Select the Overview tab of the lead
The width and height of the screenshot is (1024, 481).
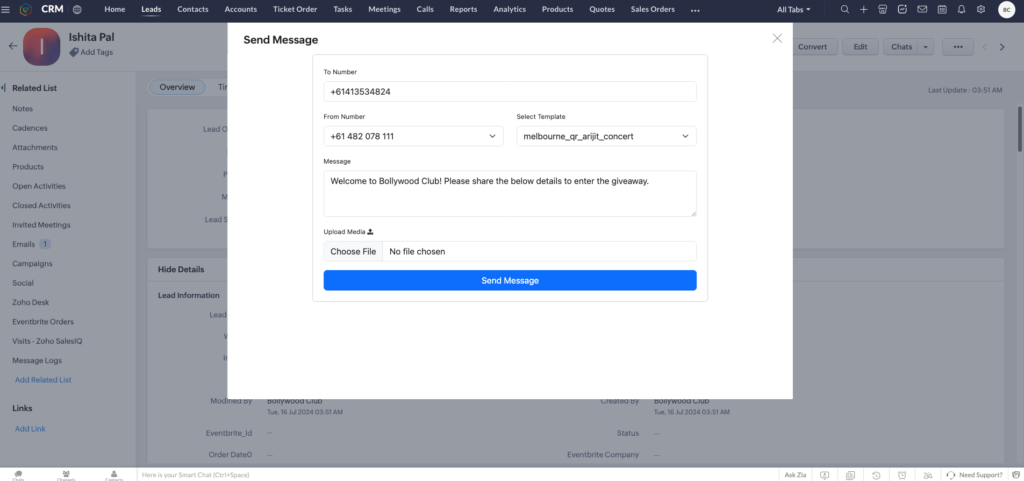(x=177, y=87)
